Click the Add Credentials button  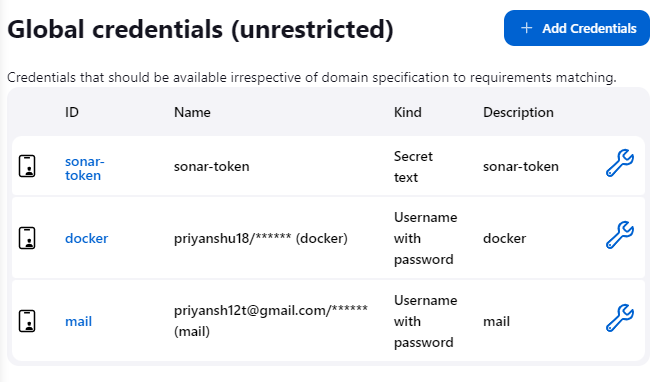(577, 28)
